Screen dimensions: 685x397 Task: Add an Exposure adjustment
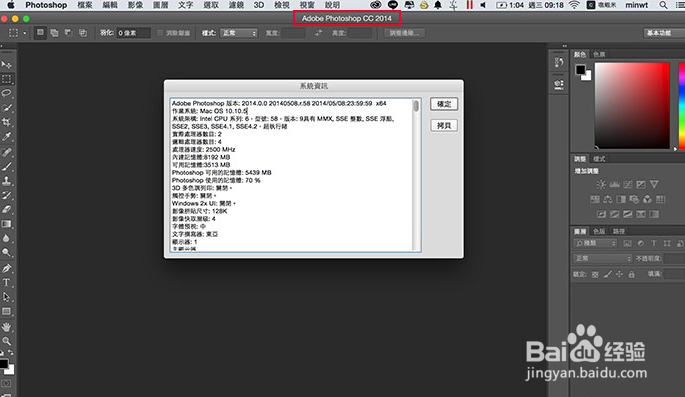[641, 184]
